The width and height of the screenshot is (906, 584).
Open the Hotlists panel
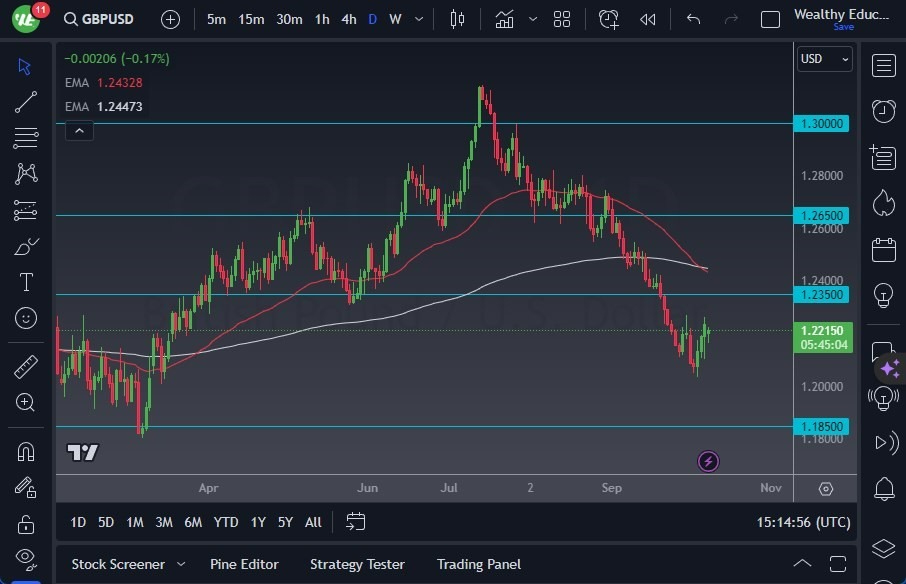pos(884,203)
